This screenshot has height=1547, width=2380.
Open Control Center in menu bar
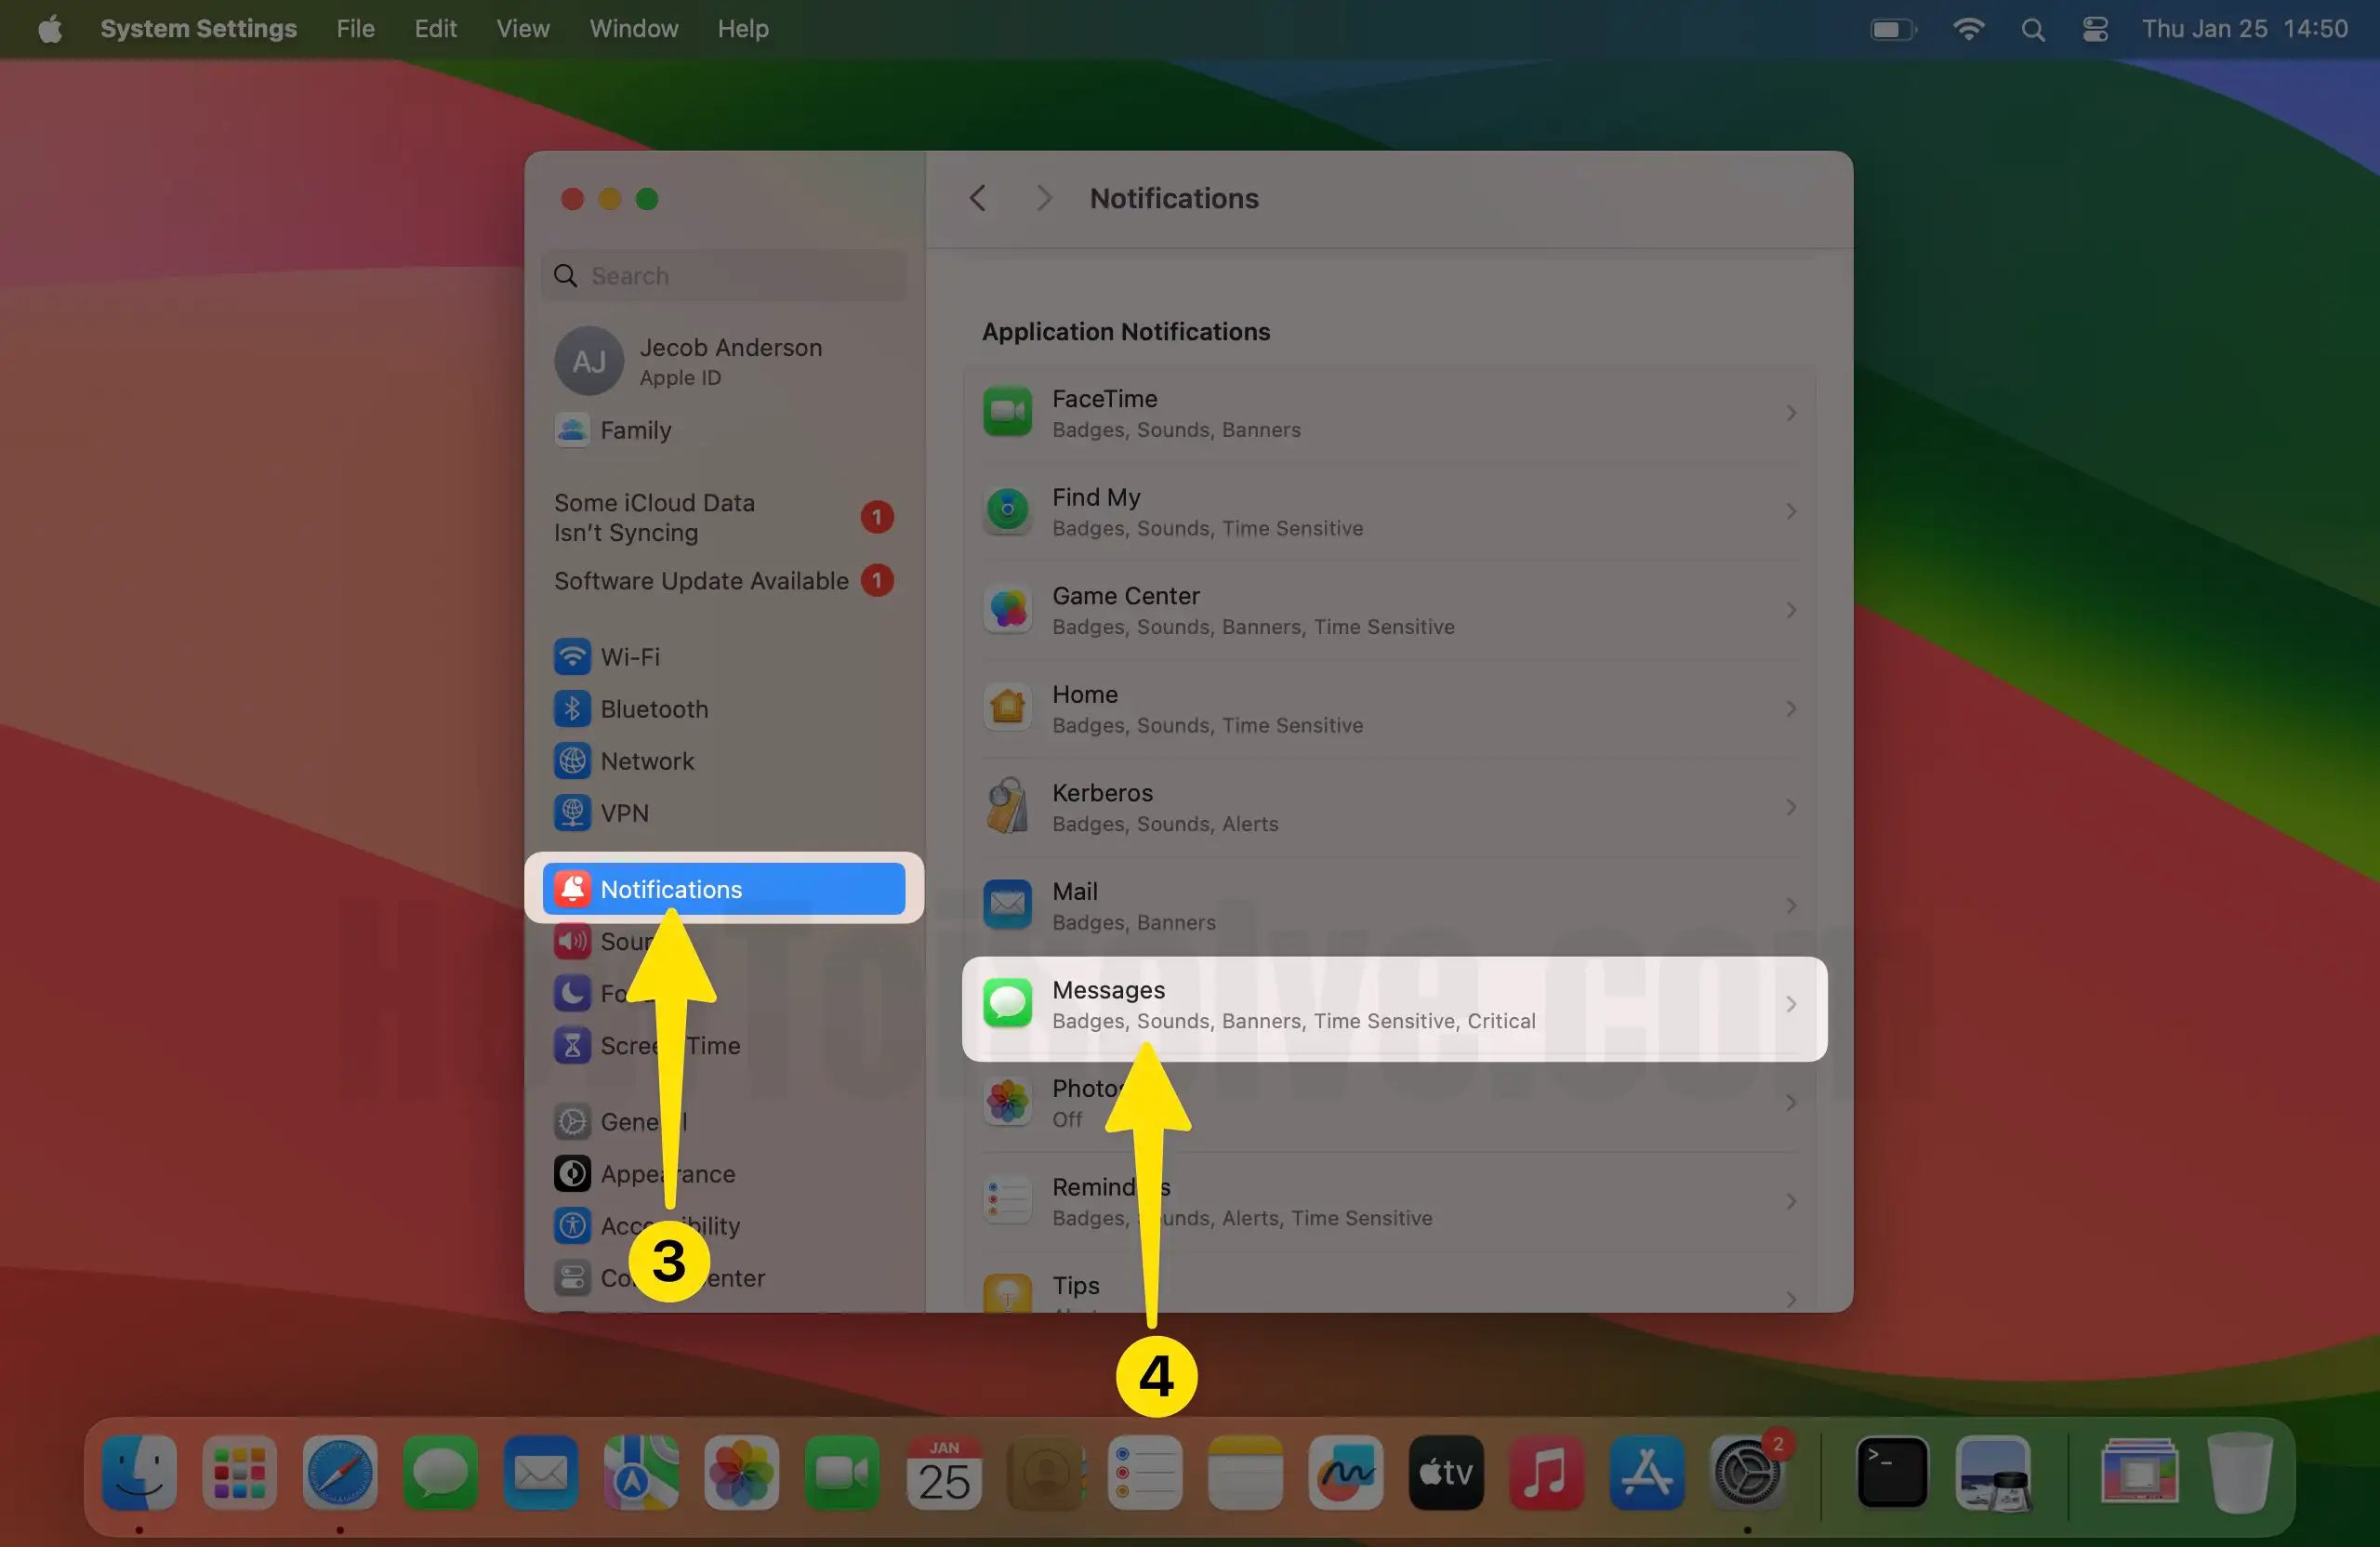(2095, 29)
